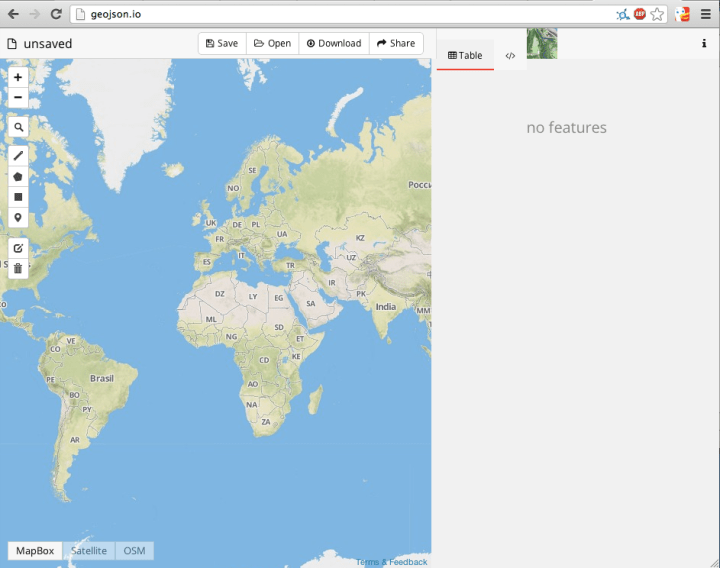Open the JSON code view tab
Screen dimensions: 720x568
point(510,56)
